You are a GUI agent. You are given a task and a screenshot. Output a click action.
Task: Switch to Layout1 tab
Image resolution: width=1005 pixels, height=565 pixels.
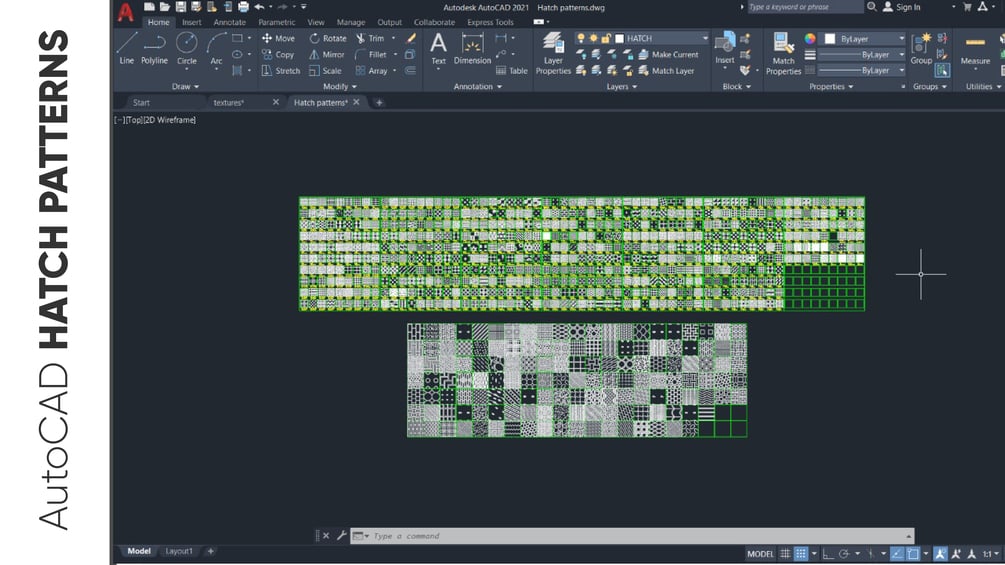(x=179, y=551)
